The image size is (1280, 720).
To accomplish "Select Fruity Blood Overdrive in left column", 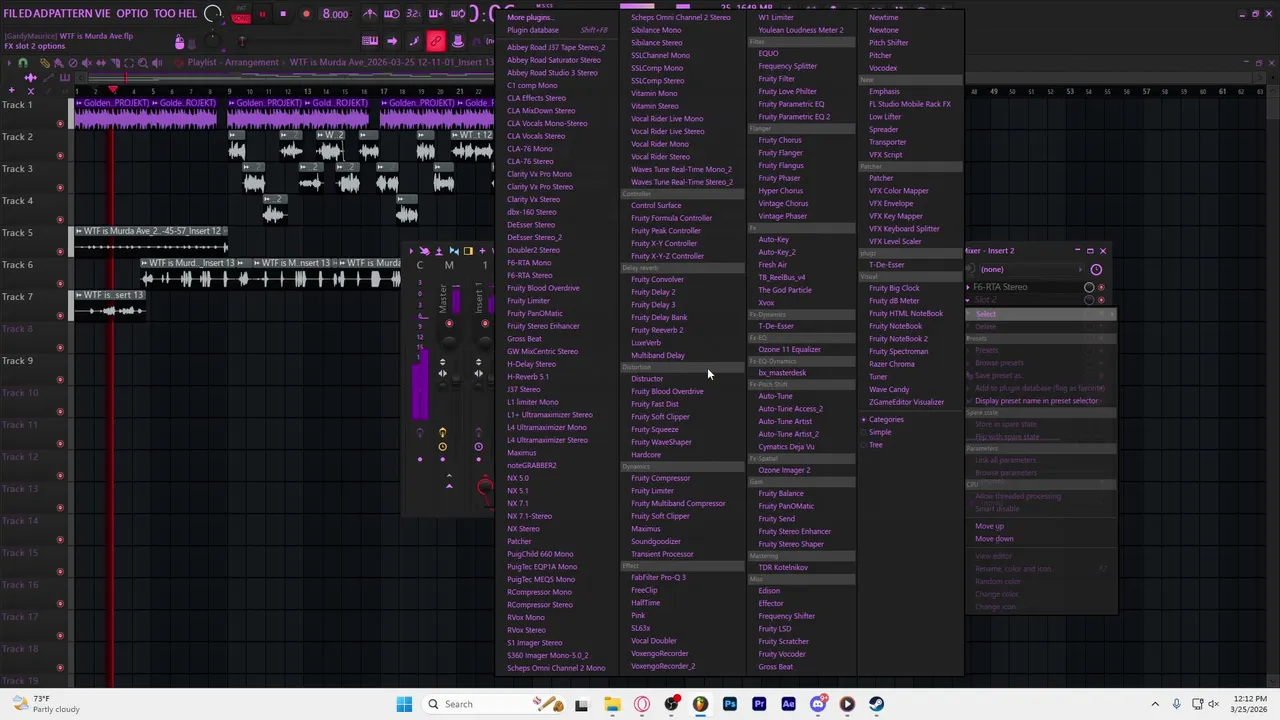I will (x=543, y=288).
